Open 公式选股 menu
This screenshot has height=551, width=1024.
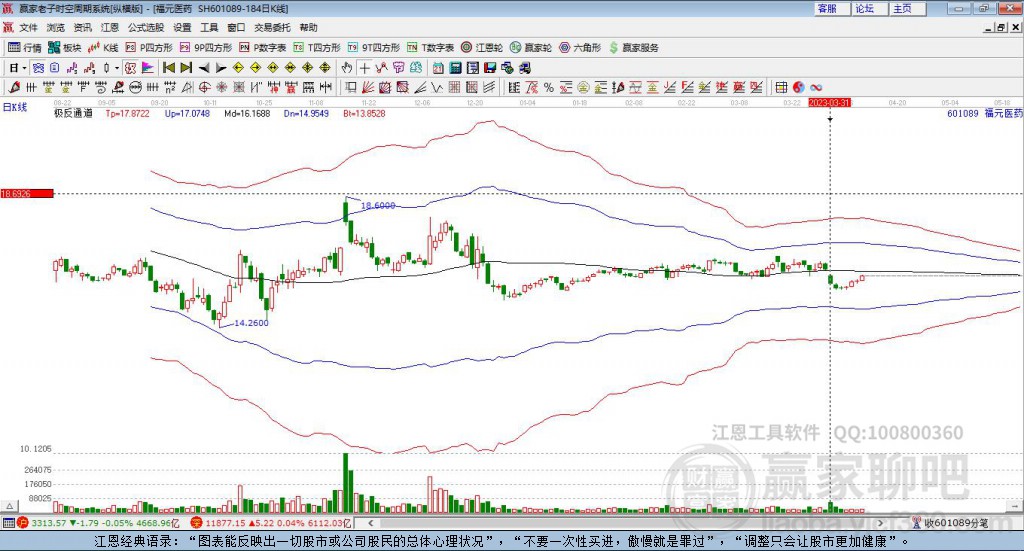(146, 27)
